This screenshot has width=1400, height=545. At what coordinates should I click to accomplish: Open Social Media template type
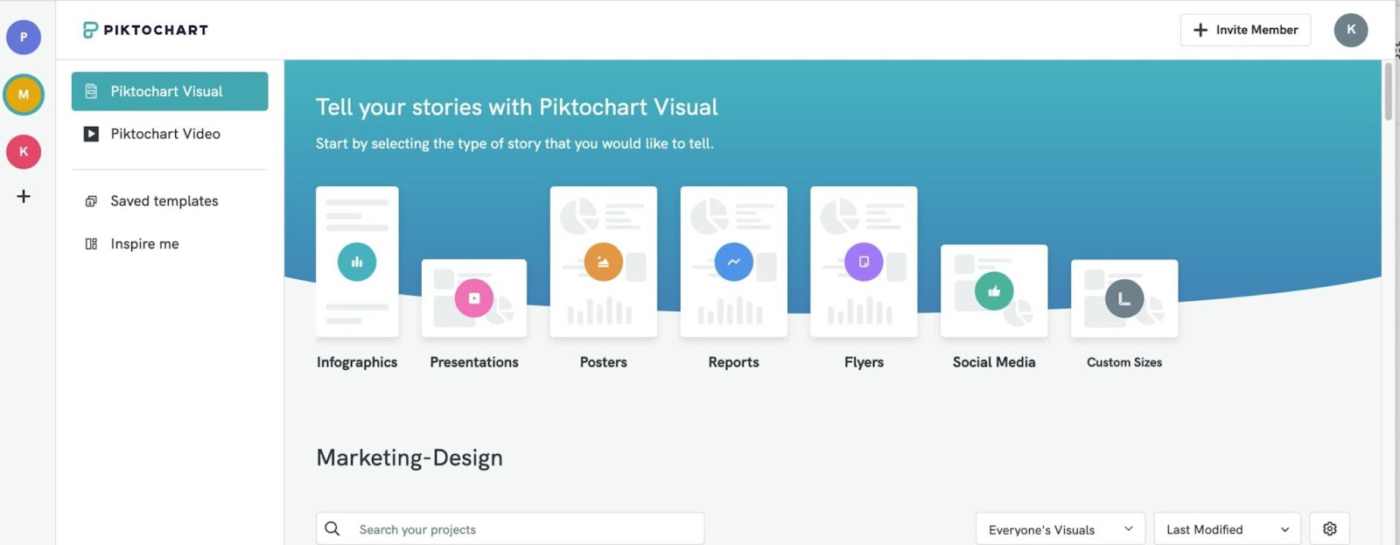click(993, 291)
